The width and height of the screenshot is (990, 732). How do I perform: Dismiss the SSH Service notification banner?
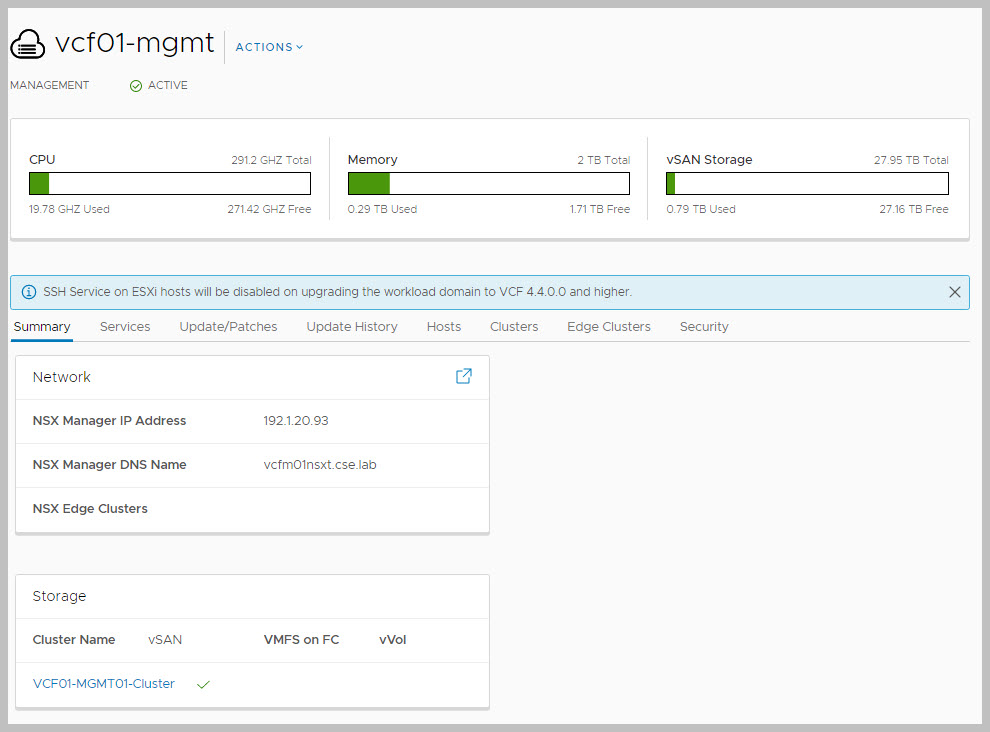[954, 293]
